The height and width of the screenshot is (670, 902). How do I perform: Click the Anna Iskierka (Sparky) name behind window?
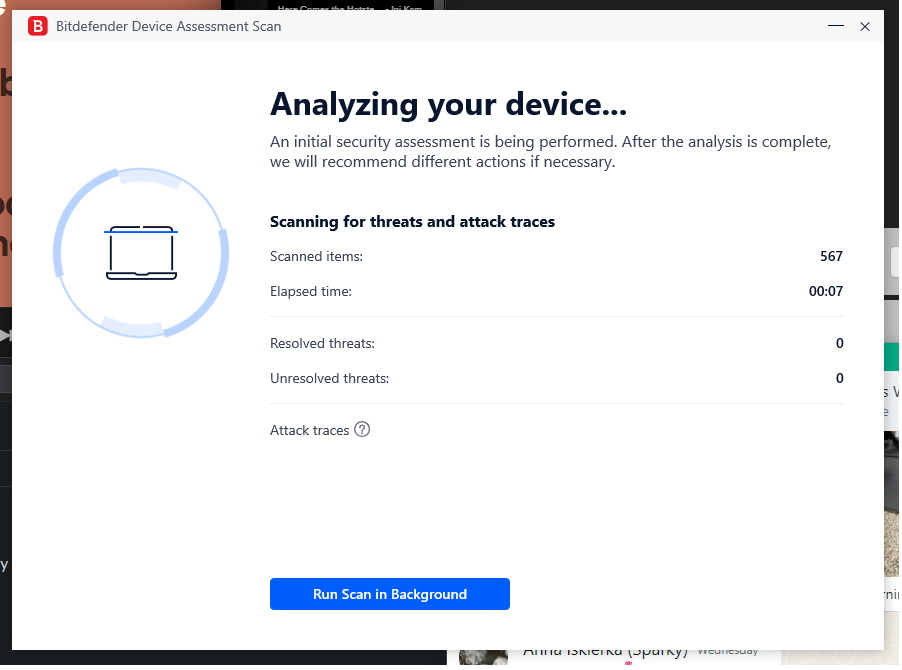[x=605, y=653]
